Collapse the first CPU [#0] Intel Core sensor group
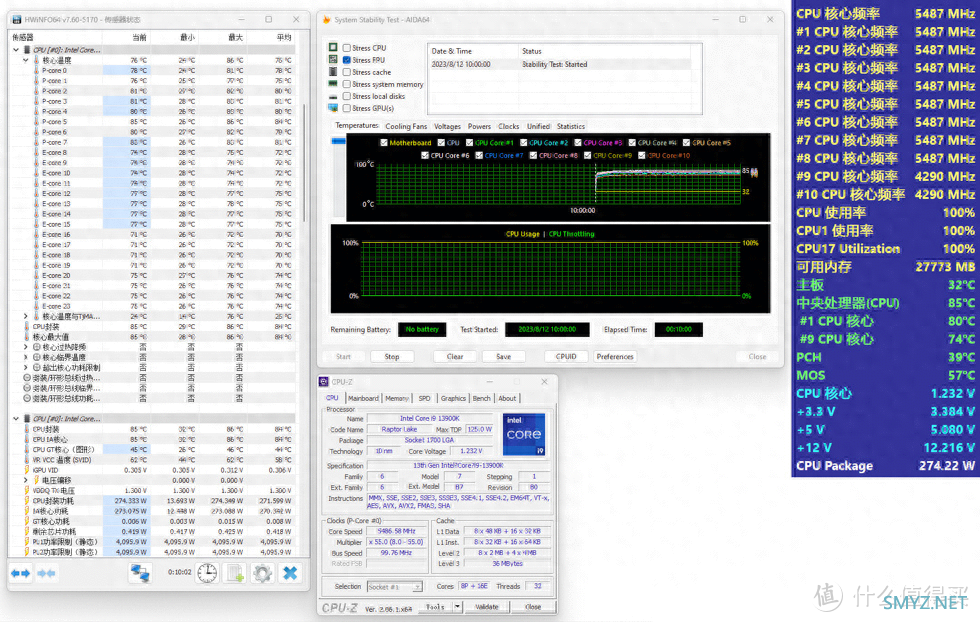The width and height of the screenshot is (980, 622). (x=16, y=49)
